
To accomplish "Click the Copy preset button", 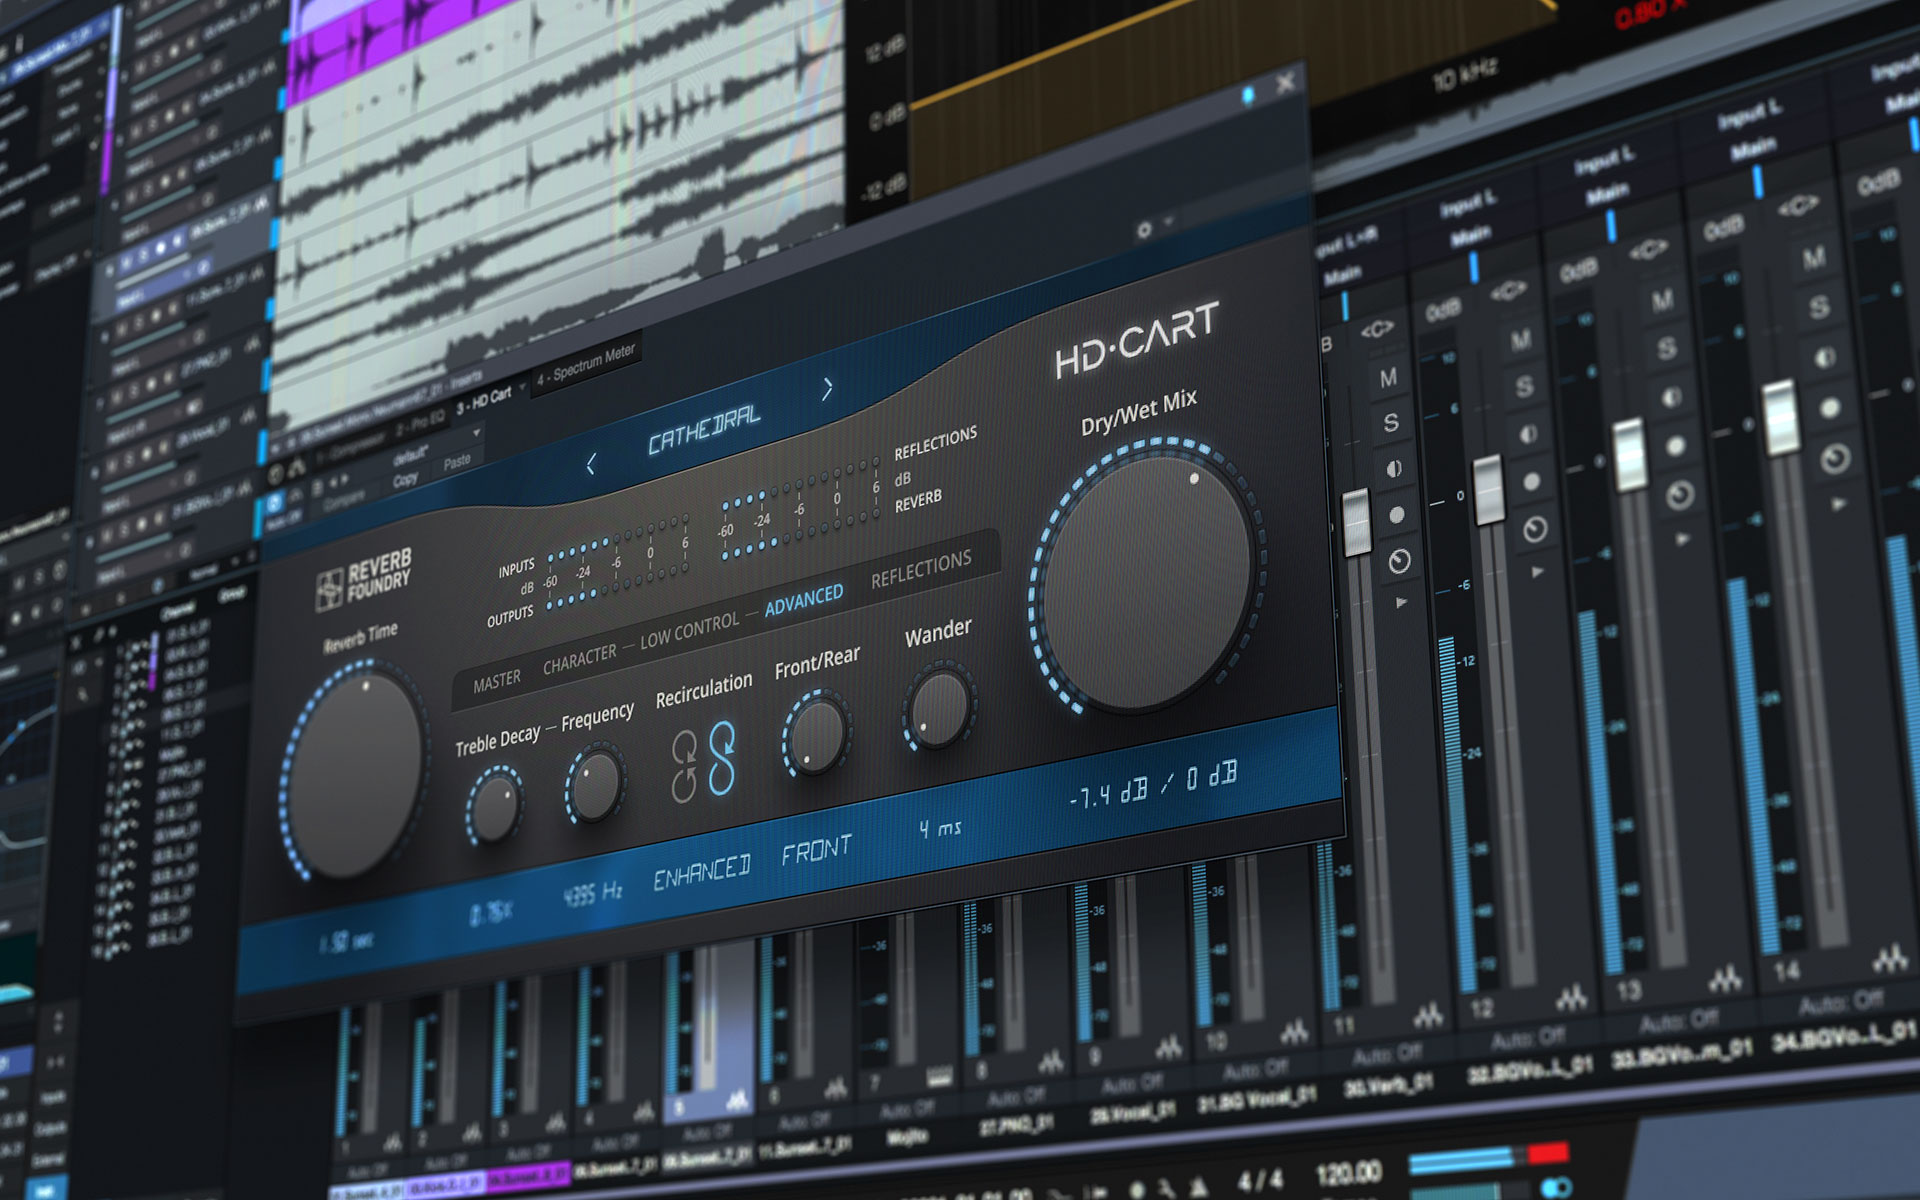I will tap(405, 480).
